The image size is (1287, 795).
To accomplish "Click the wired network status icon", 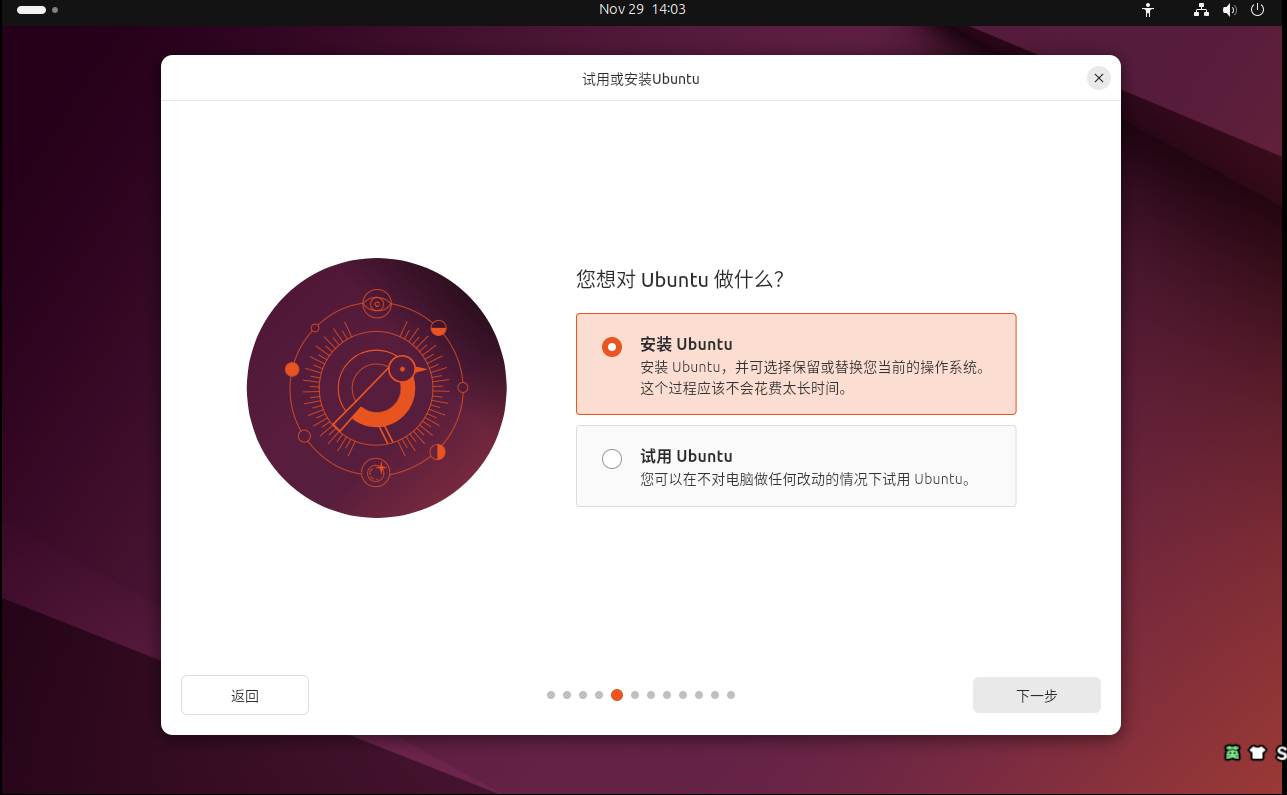I will 1201,10.
